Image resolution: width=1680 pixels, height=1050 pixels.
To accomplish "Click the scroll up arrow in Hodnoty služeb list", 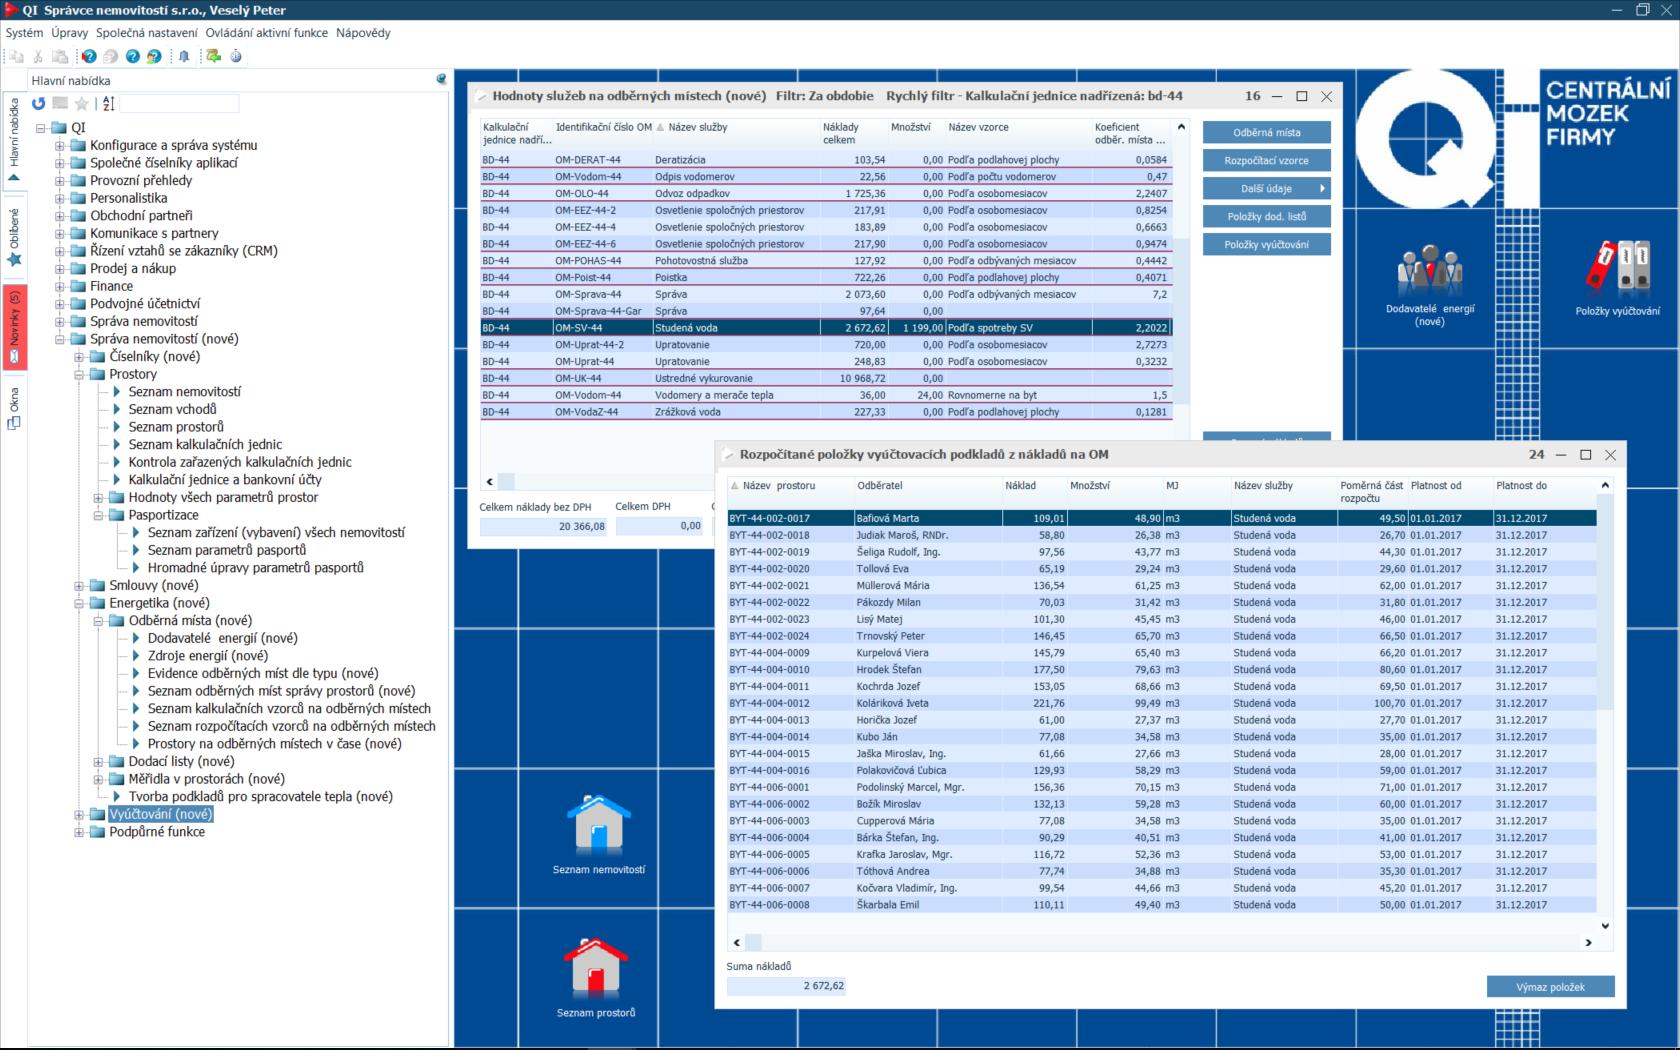I will (x=1181, y=127).
